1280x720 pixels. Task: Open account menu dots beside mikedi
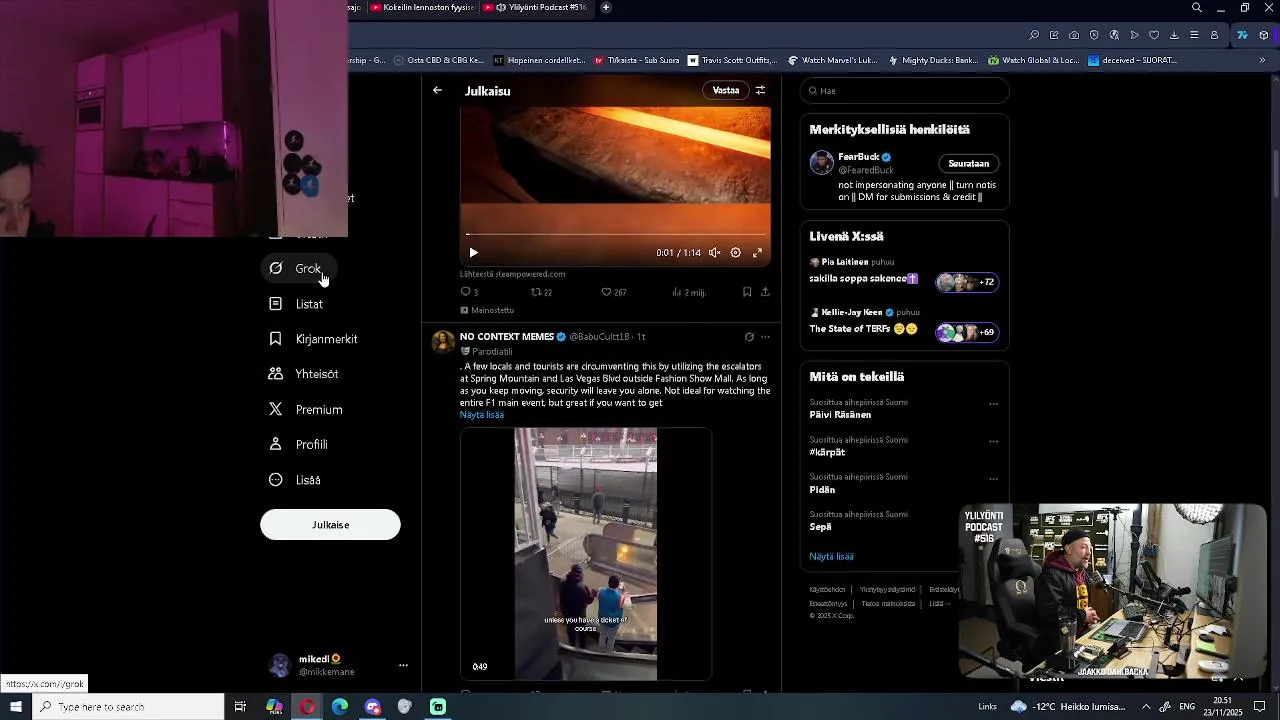pos(403,666)
